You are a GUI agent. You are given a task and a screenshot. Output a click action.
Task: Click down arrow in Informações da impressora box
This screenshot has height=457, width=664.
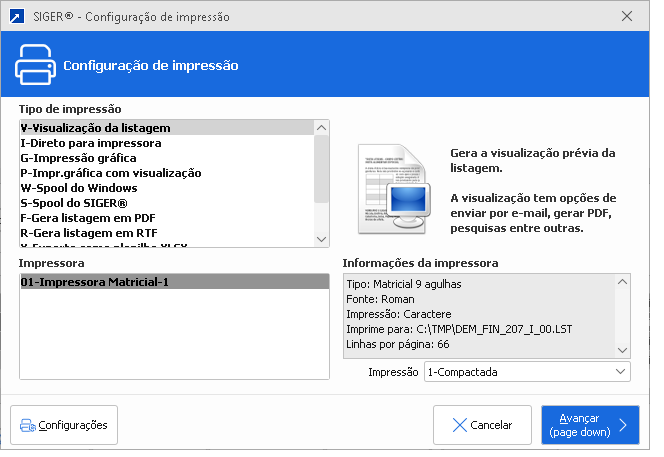[622, 350]
